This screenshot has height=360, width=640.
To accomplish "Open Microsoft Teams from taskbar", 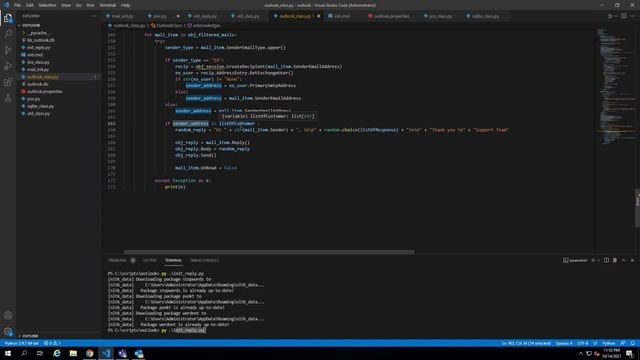I will point(122,353).
